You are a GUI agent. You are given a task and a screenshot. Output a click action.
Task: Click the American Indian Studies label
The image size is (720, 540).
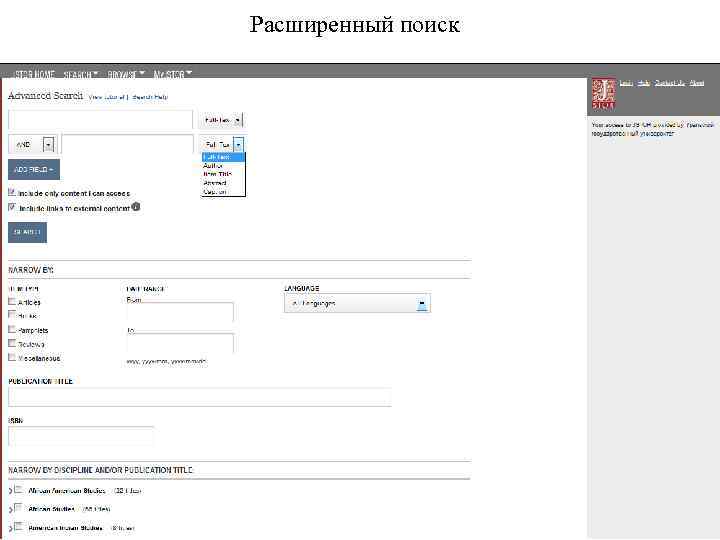tap(65, 528)
